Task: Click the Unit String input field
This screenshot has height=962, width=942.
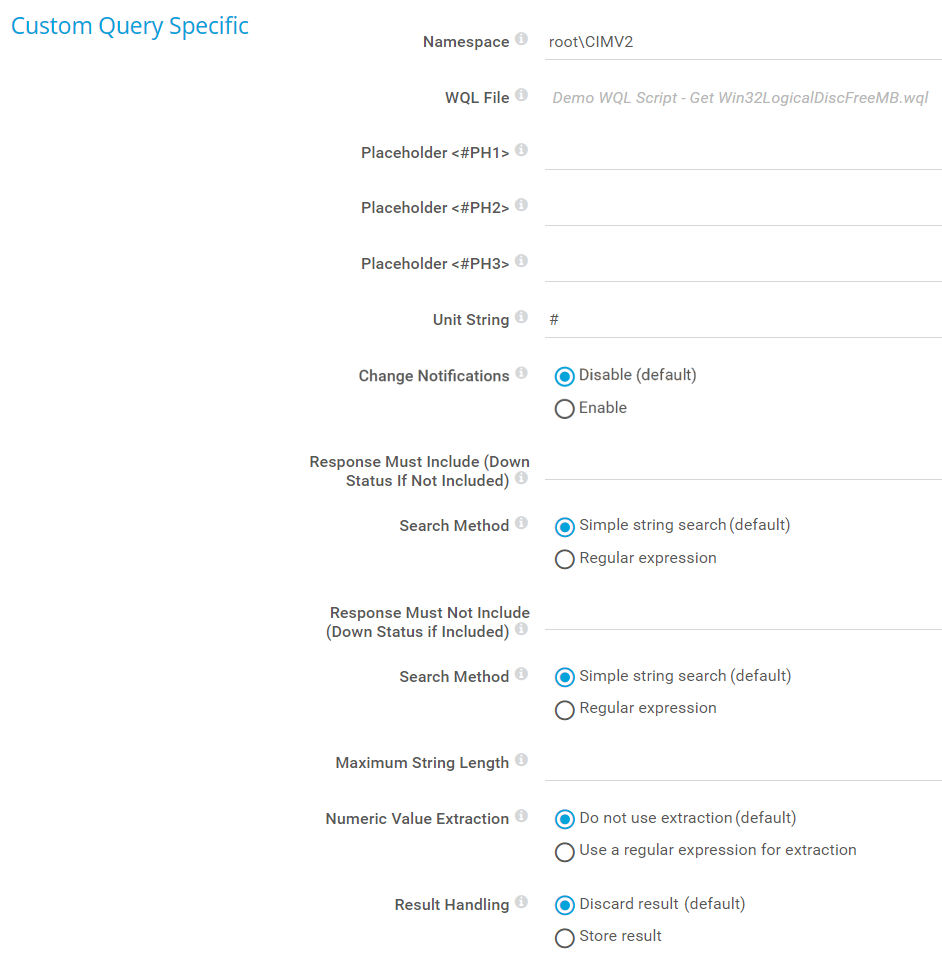Action: 742,320
